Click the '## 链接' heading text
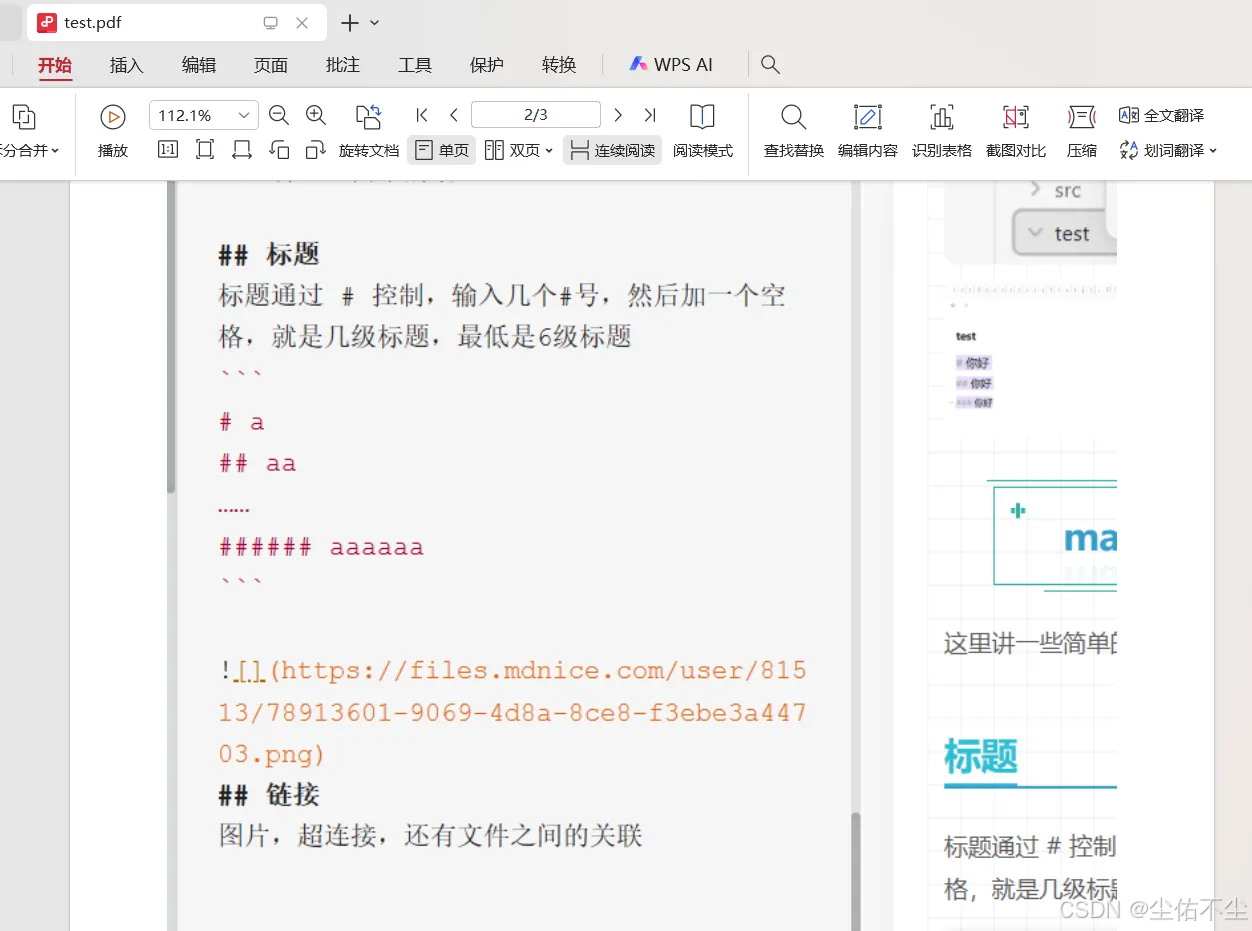The image size is (1252, 931). pyautogui.click(x=269, y=795)
